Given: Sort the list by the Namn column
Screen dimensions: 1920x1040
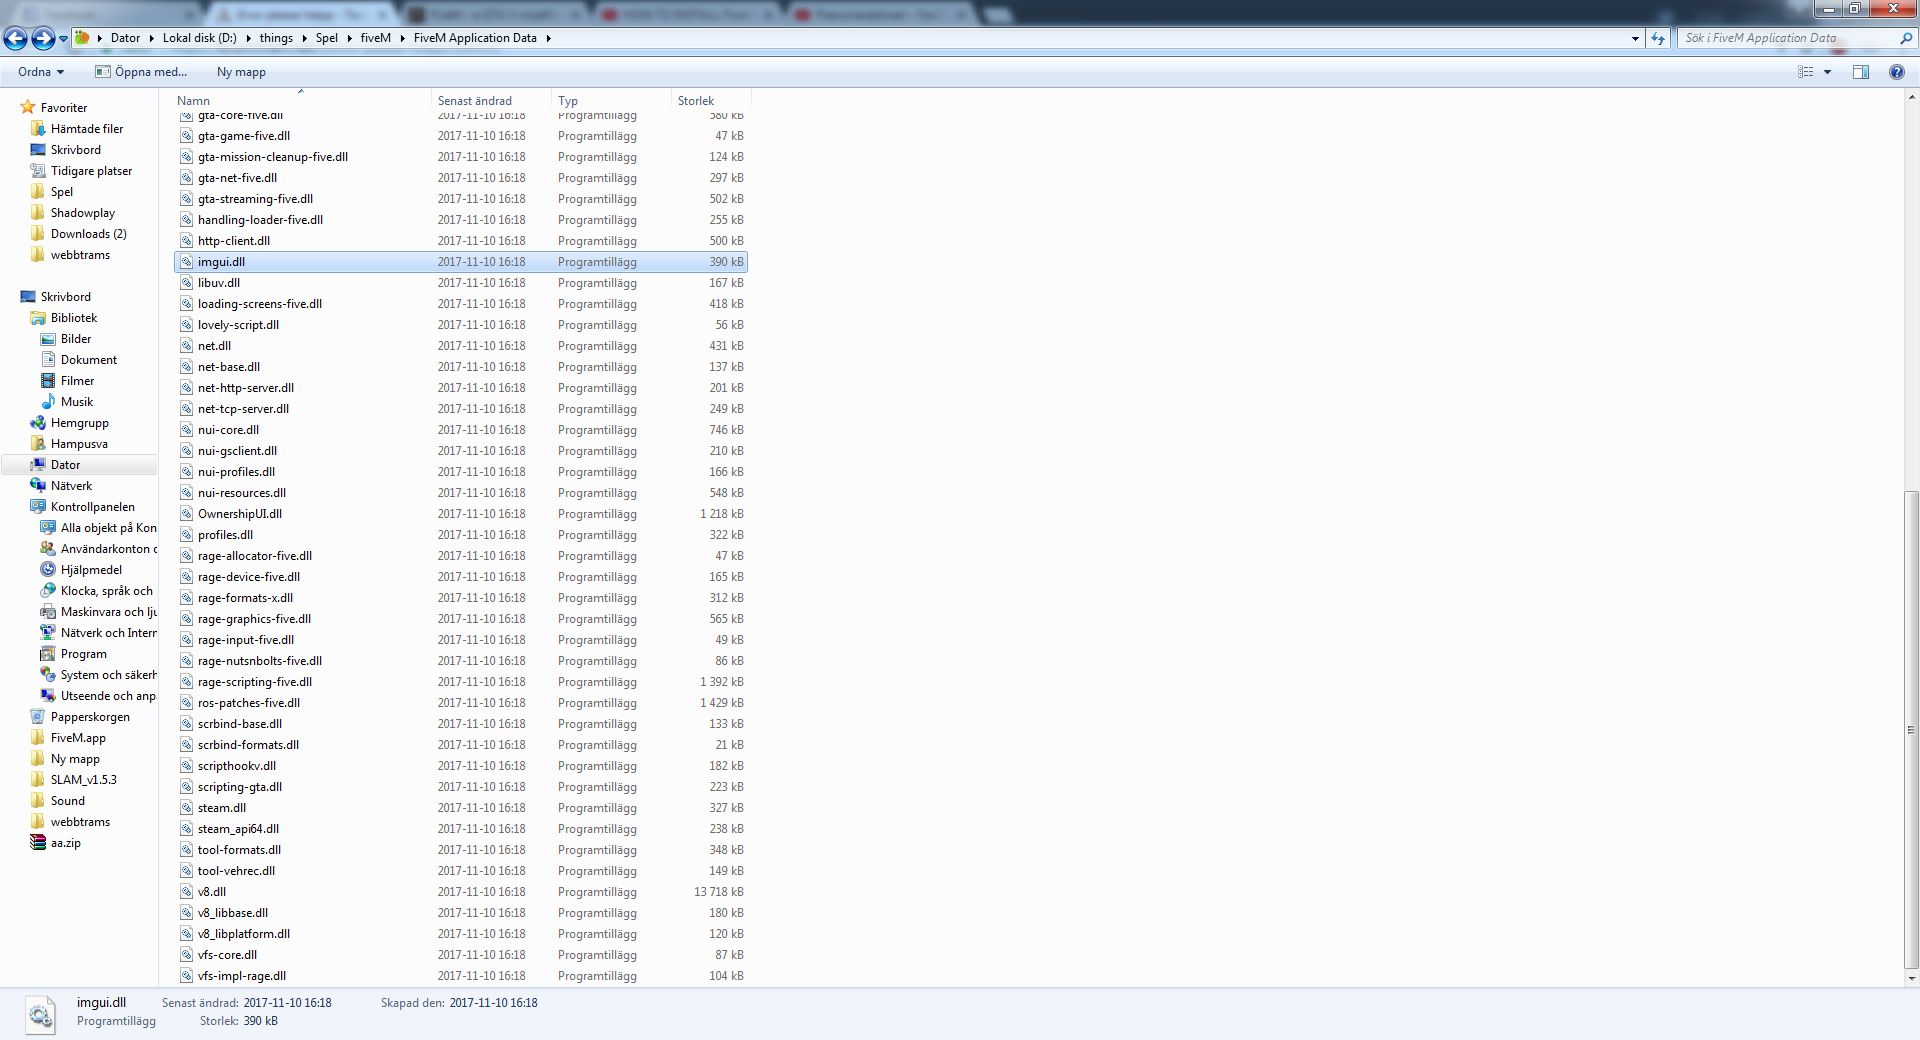Looking at the screenshot, I should (301, 101).
